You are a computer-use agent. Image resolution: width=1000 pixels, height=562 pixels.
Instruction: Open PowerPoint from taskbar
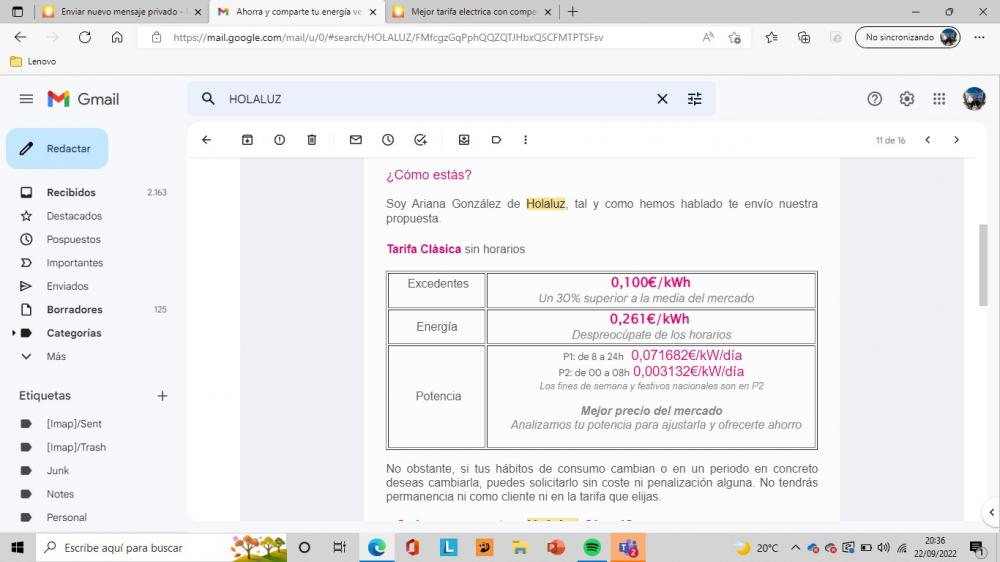(556, 547)
